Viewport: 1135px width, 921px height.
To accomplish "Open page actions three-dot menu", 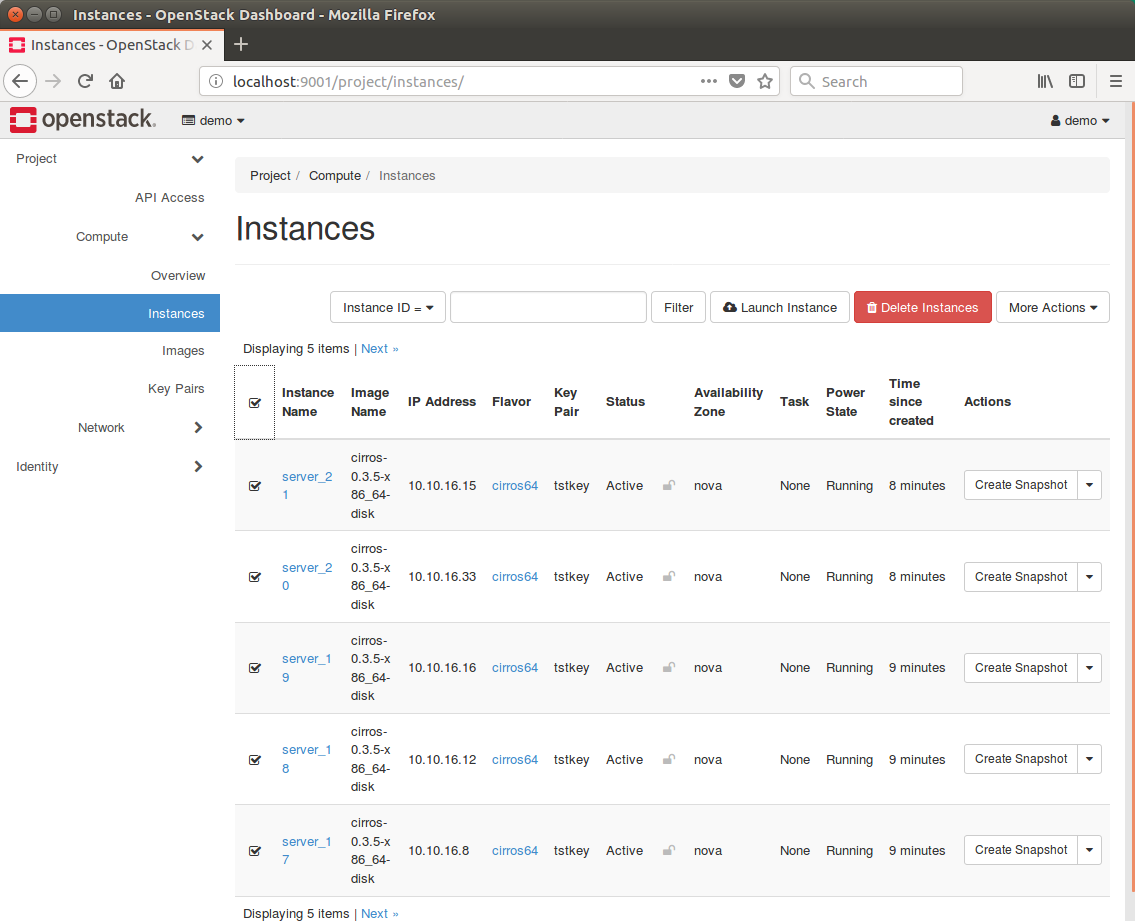I will [x=709, y=81].
